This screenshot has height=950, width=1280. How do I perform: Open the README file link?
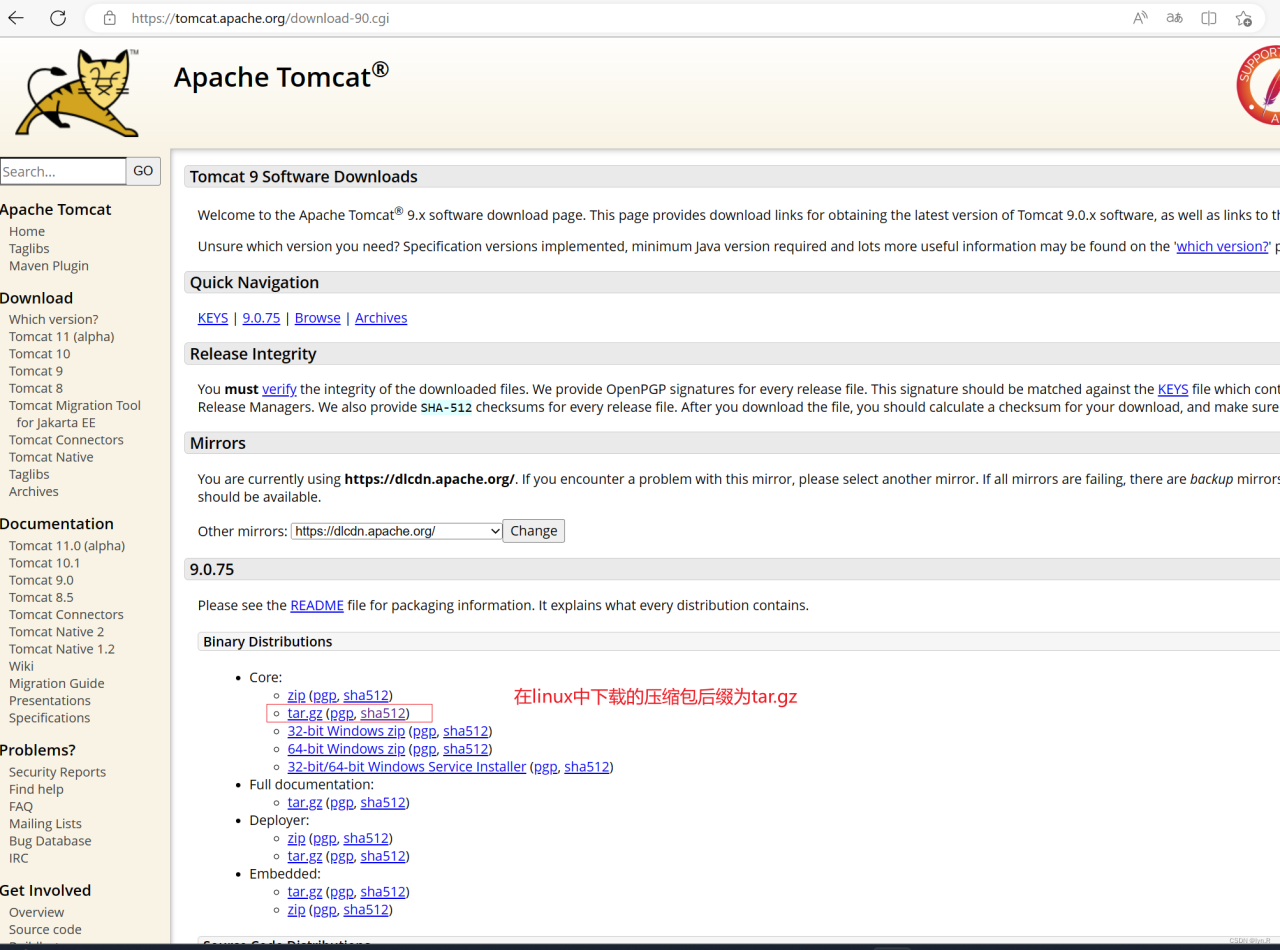point(316,605)
